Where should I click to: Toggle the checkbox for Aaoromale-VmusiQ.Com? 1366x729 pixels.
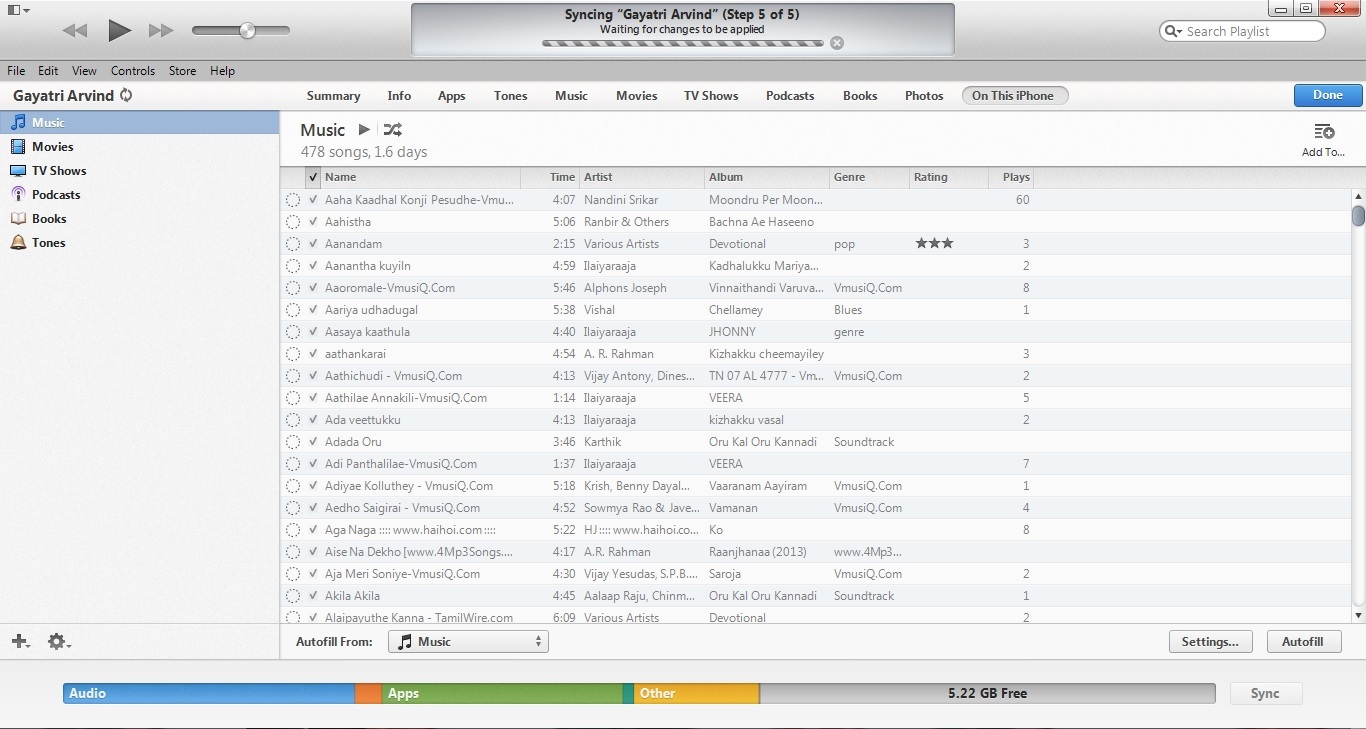click(x=314, y=288)
